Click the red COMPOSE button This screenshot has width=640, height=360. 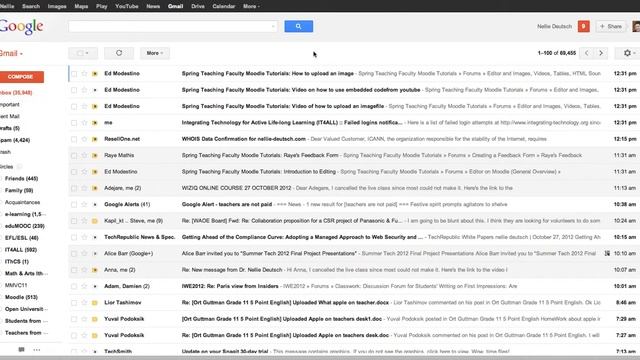(x=21, y=77)
